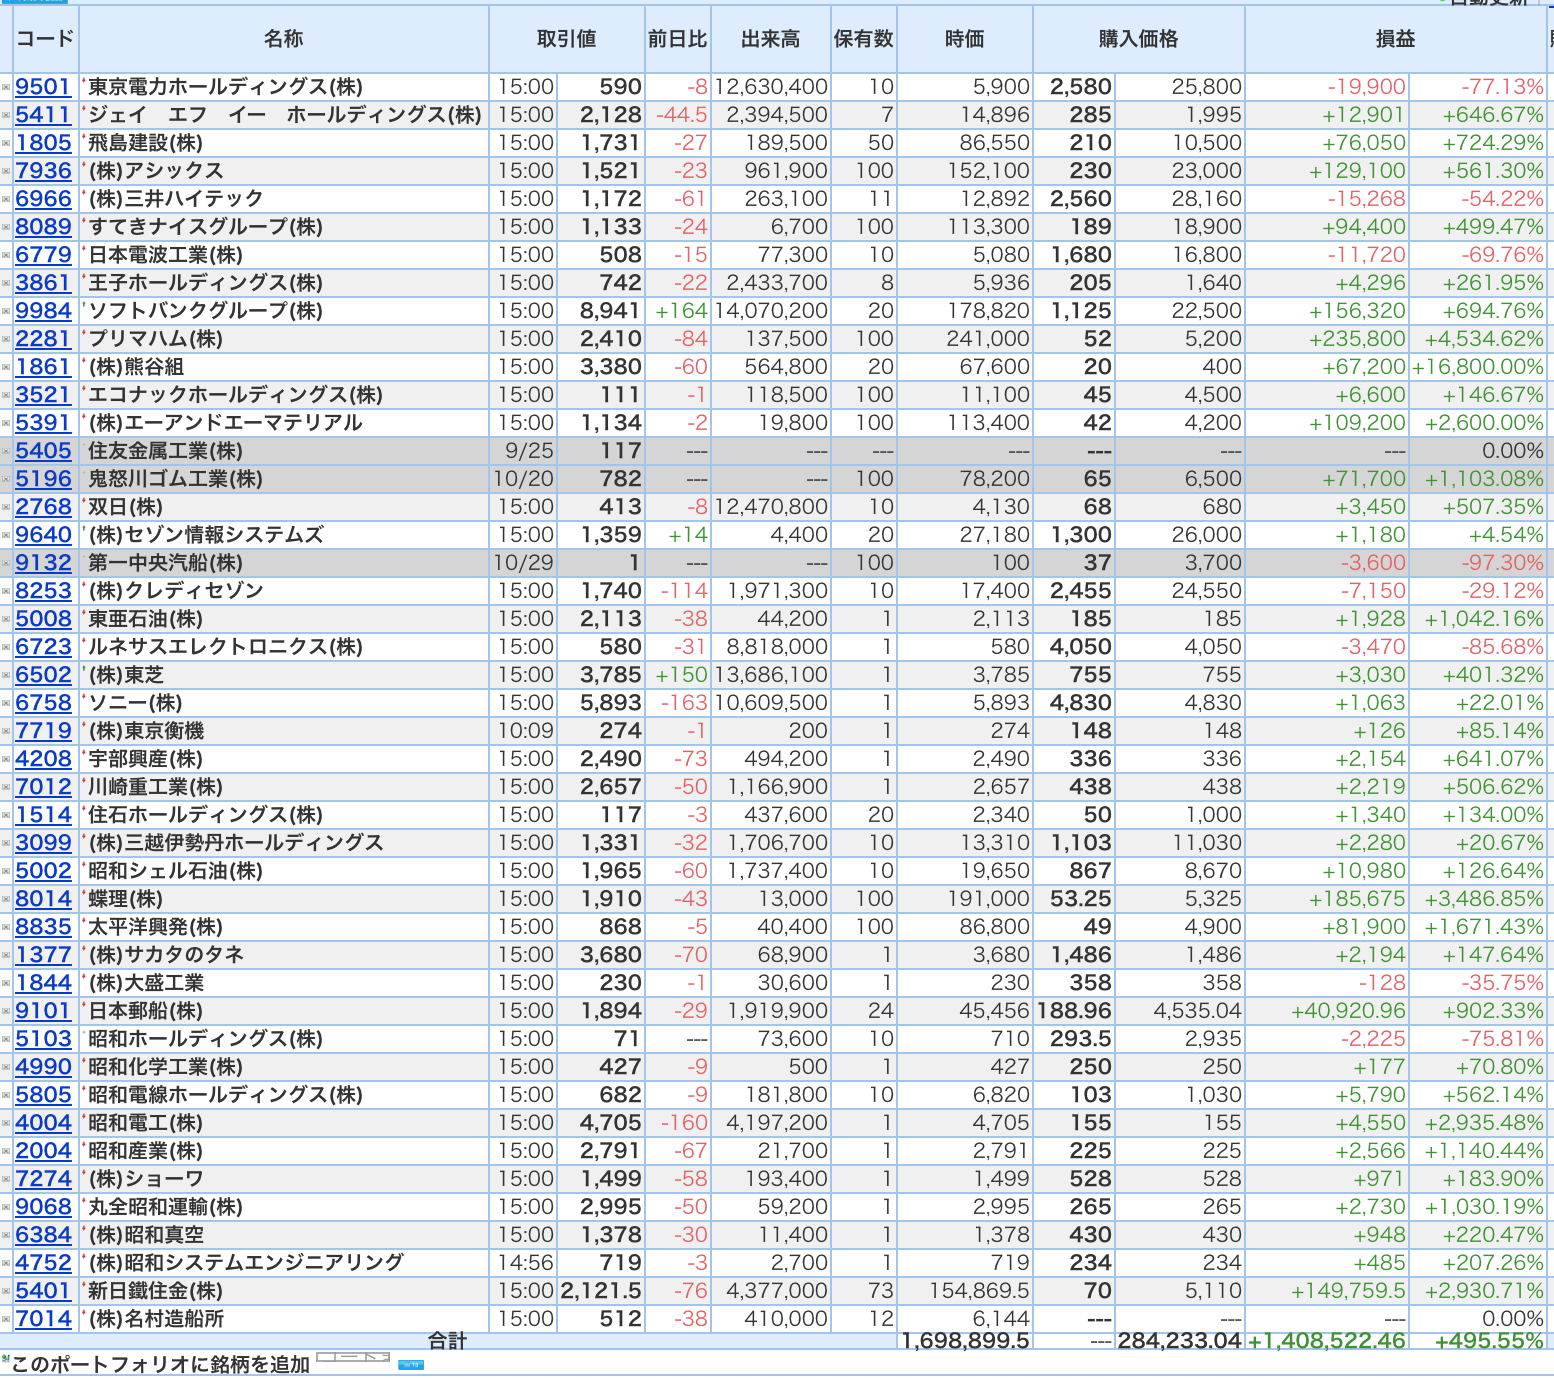
Task: Click delete icon beside code 5411
Action: [6, 116]
